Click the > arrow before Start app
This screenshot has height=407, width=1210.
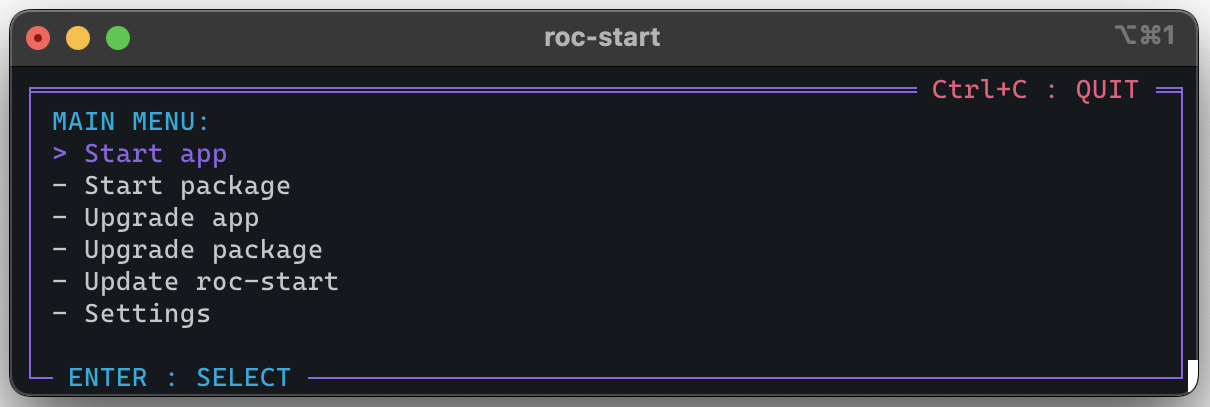click(x=60, y=154)
